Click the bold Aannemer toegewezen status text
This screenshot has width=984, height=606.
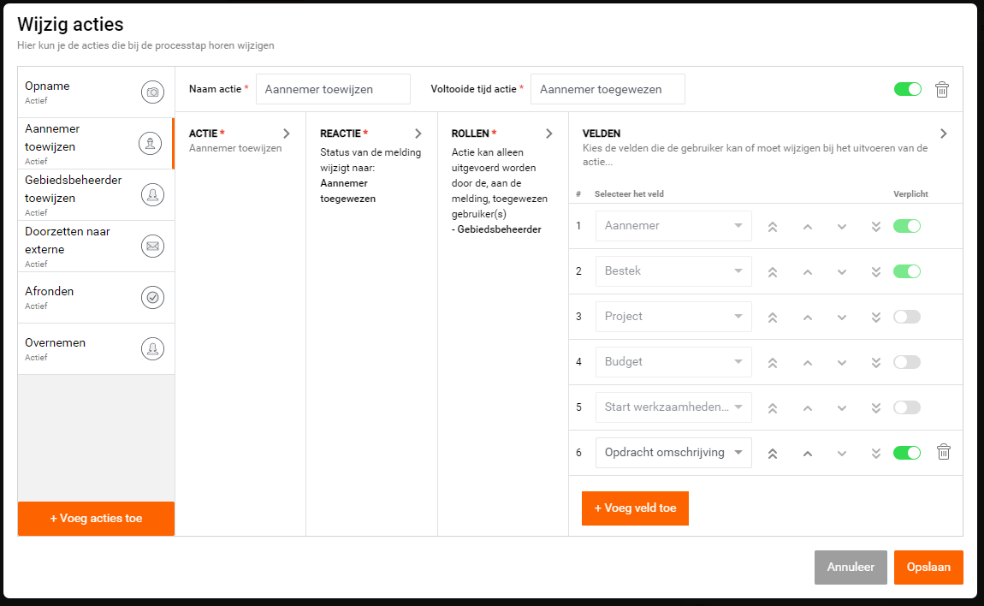pos(348,191)
